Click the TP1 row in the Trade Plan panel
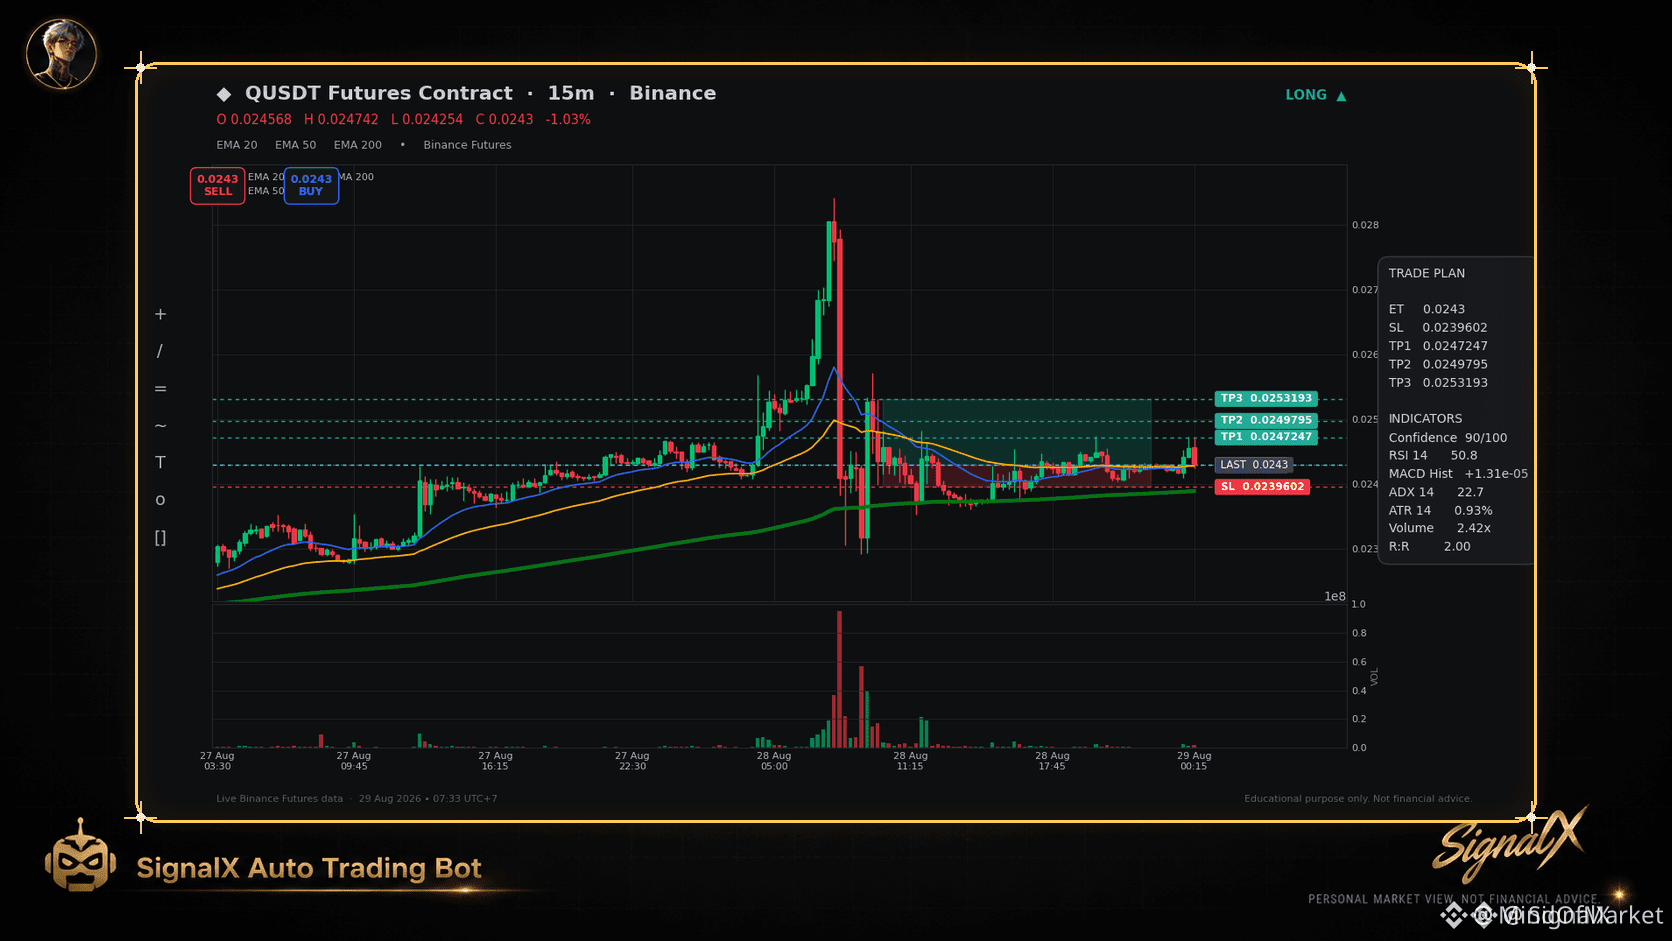The width and height of the screenshot is (1672, 941). click(x=1438, y=346)
